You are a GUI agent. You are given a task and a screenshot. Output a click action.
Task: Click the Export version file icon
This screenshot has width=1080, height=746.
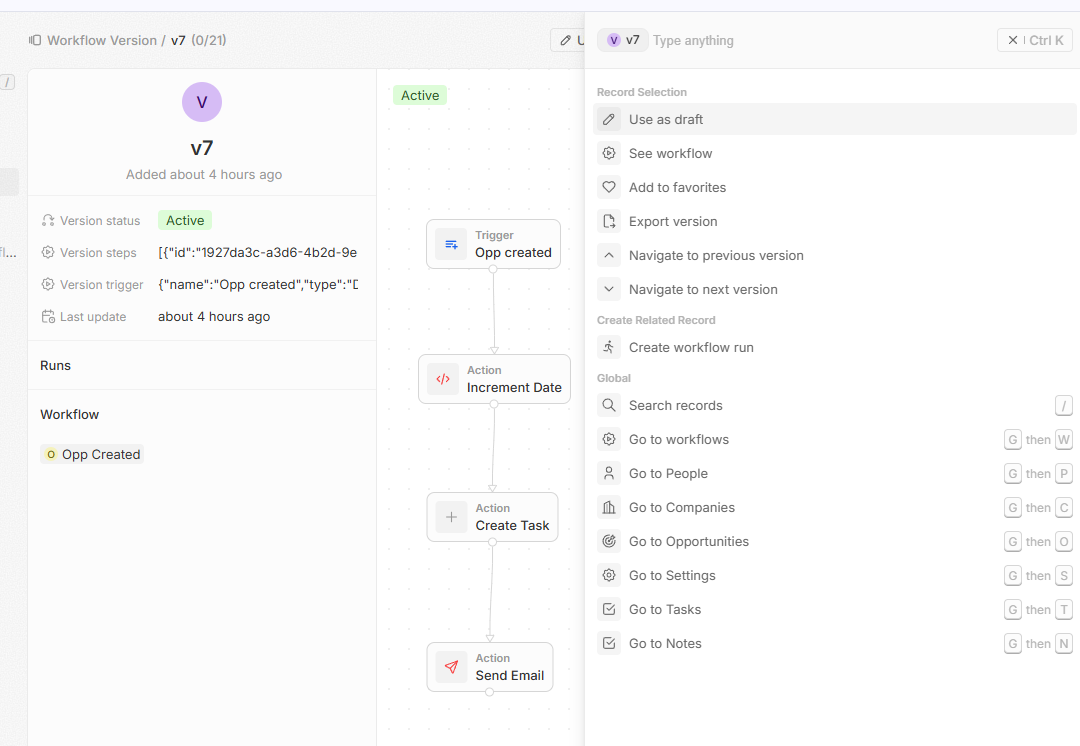coord(609,221)
